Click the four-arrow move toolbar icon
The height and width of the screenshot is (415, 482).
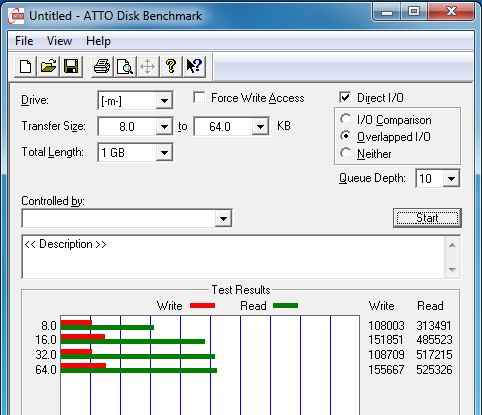pyautogui.click(x=148, y=66)
